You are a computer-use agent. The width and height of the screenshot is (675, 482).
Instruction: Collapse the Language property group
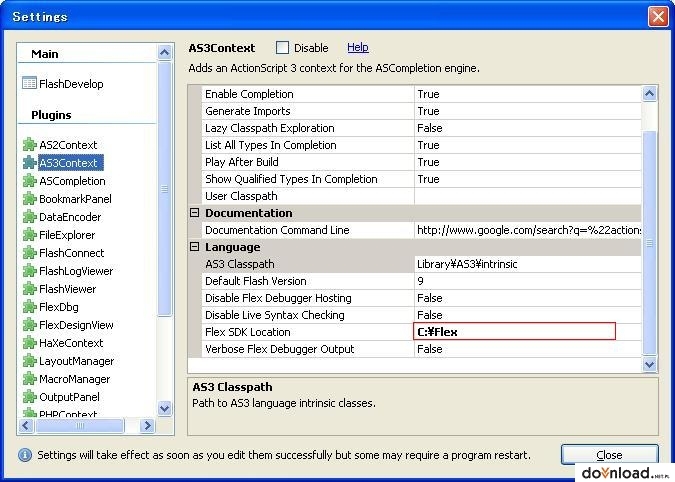point(195,247)
